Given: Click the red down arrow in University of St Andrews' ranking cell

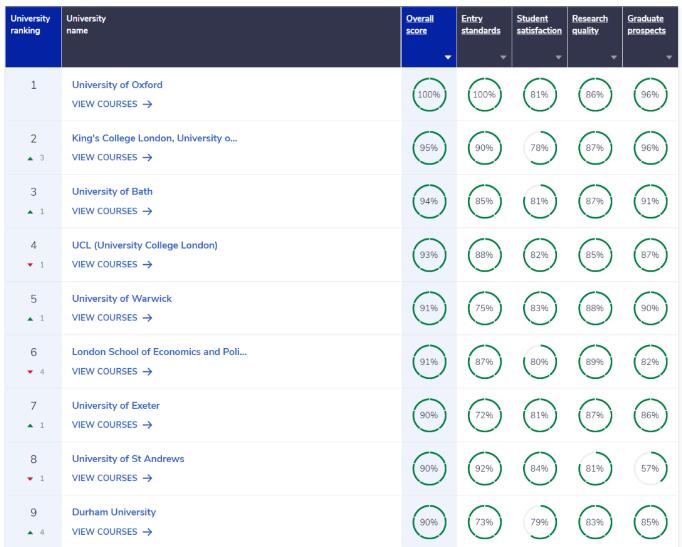Looking at the screenshot, I should [x=30, y=479].
